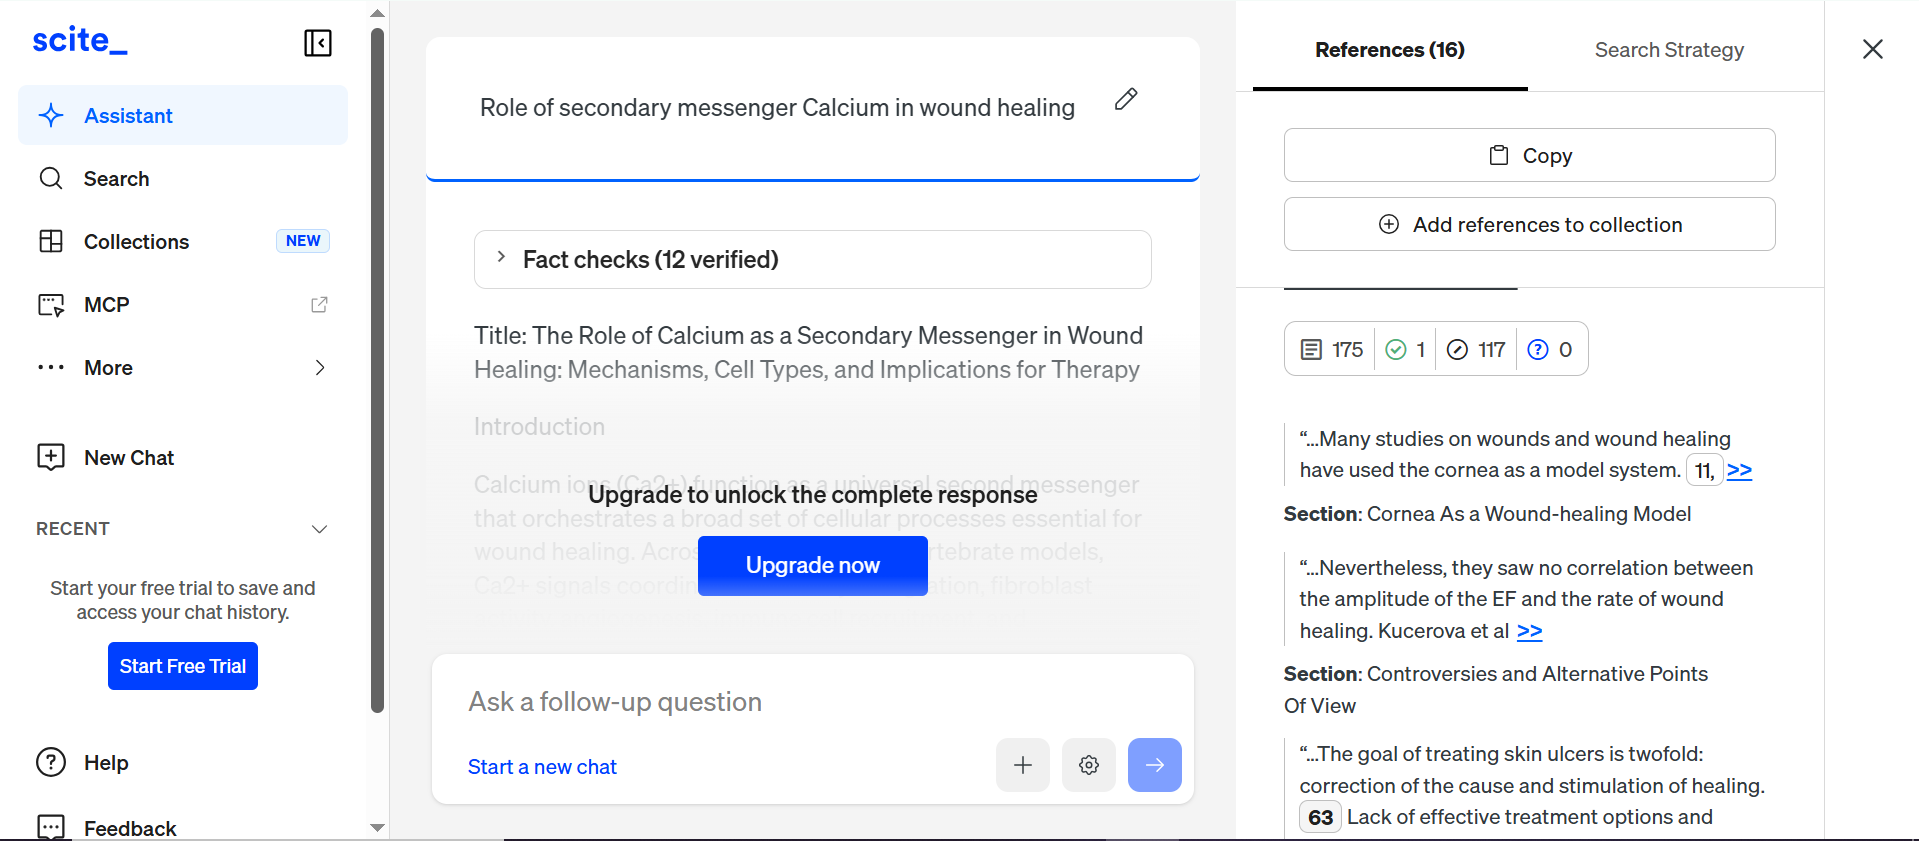Click the Upgrade now button
This screenshot has width=1919, height=841.
[x=813, y=566]
